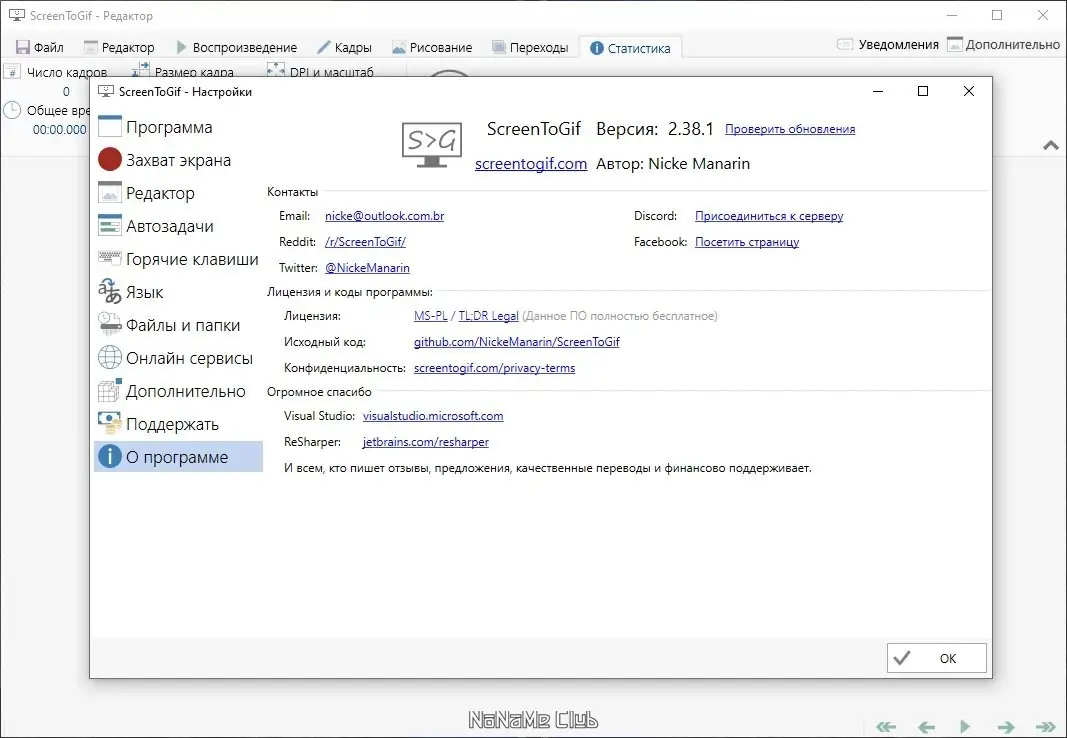Open the screentogif.com website link
This screenshot has height=738, width=1067.
click(x=531, y=164)
